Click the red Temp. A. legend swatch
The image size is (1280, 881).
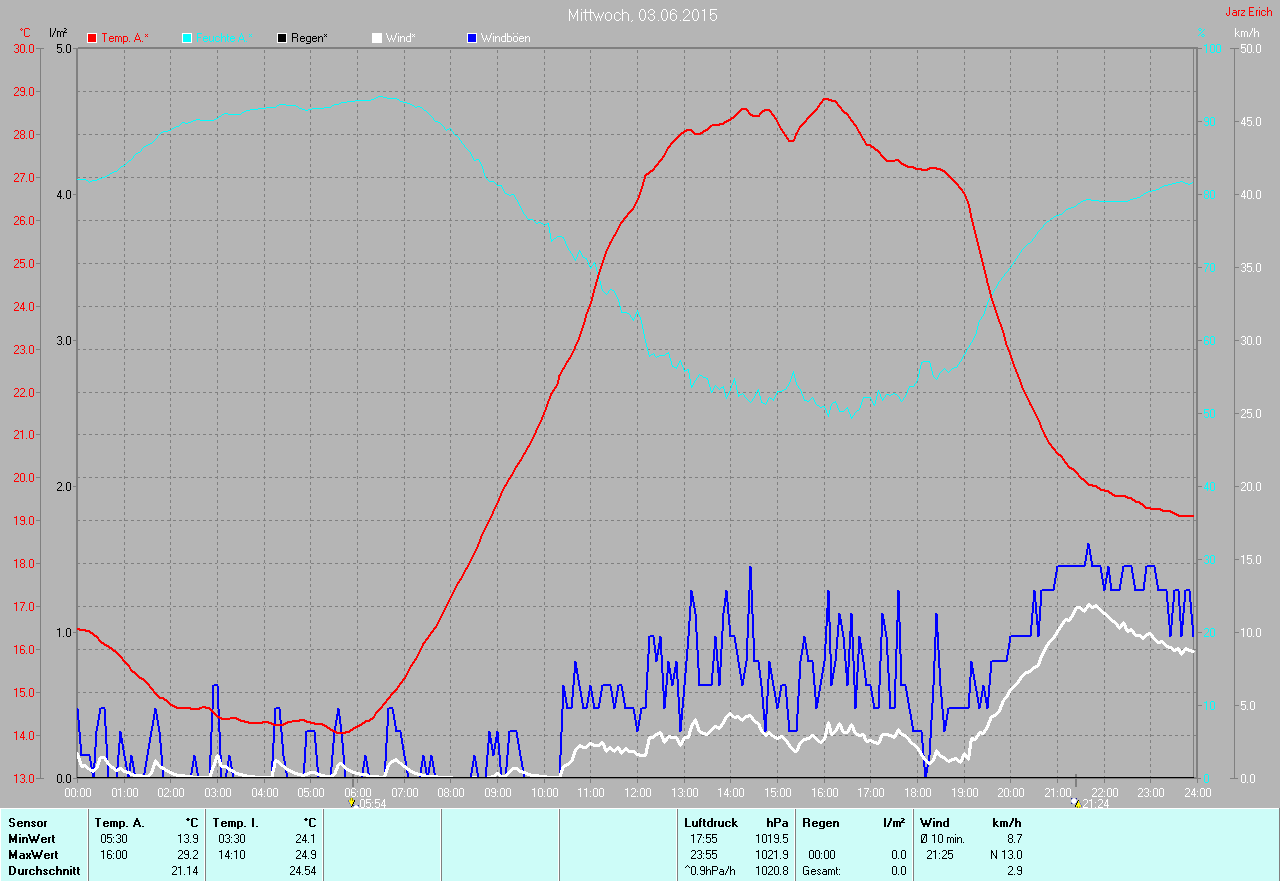93,38
